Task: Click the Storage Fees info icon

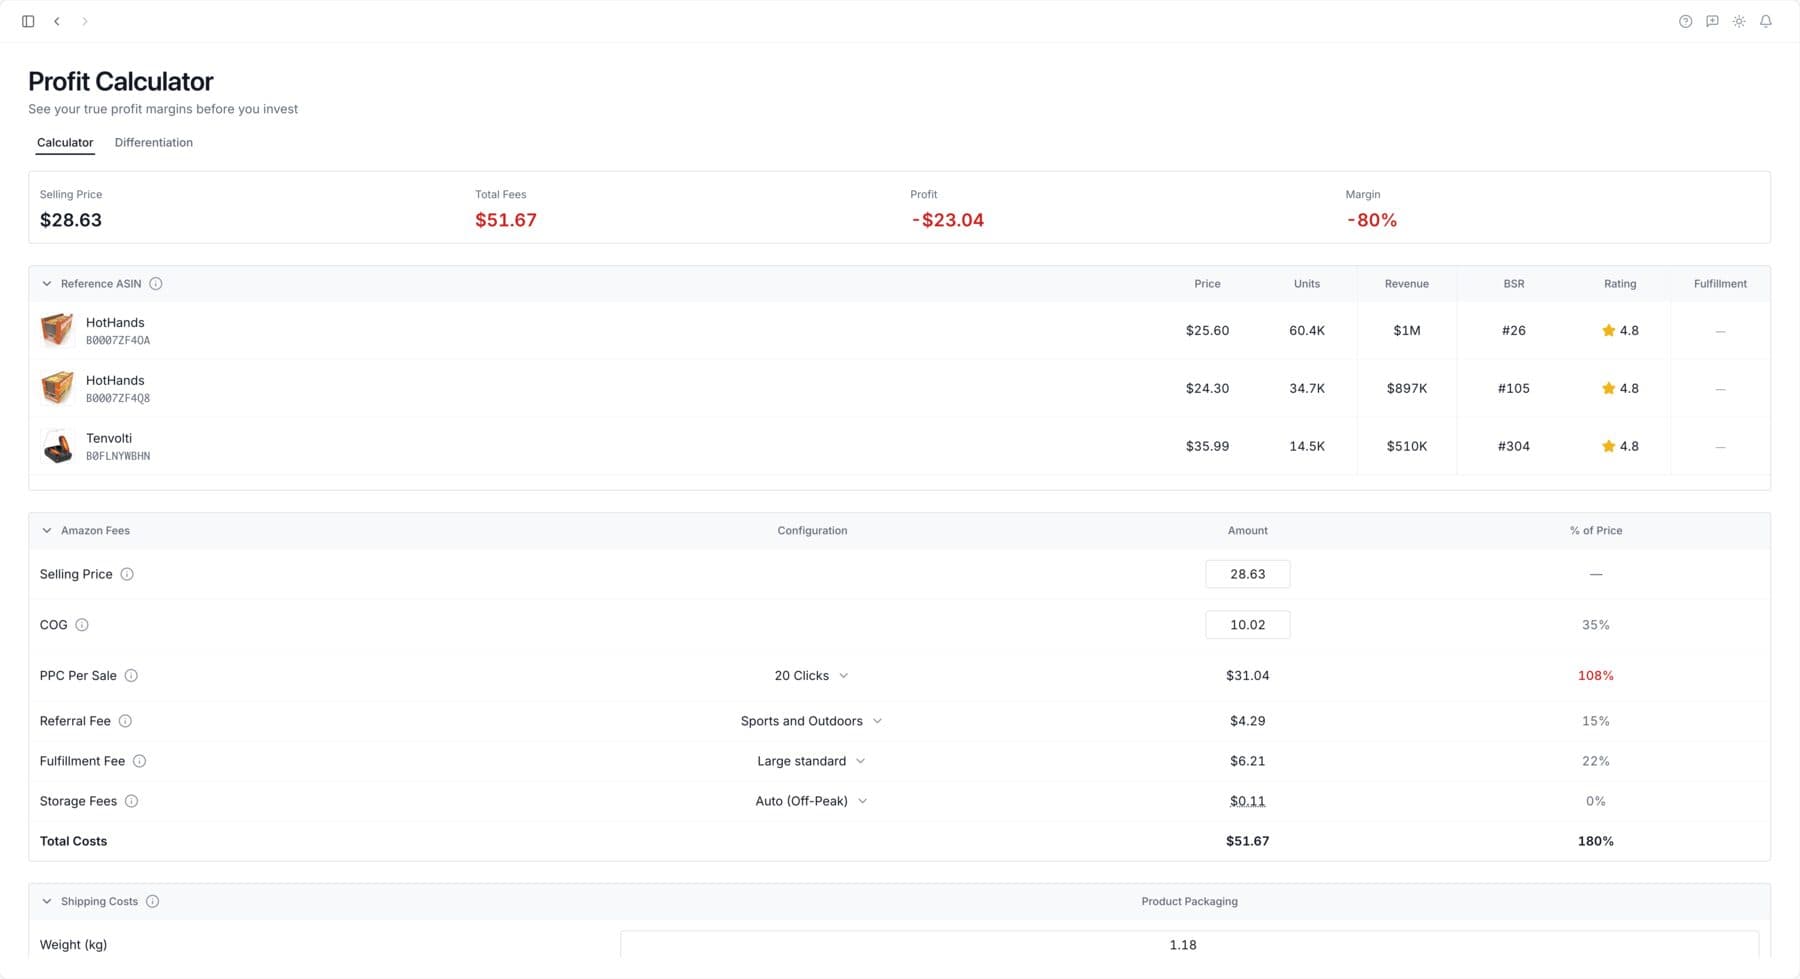Action: point(131,801)
